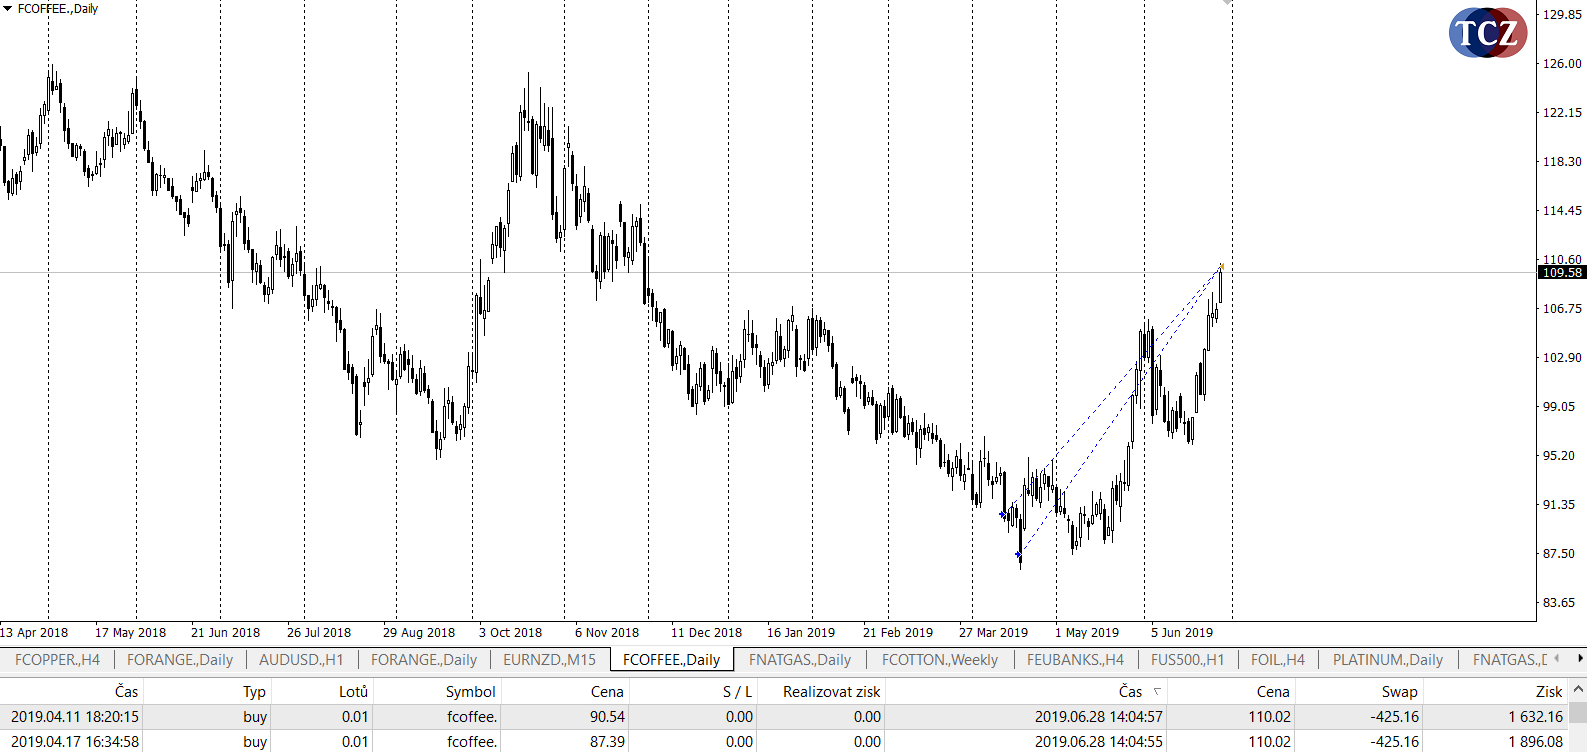
Task: Click the sort arrow beside the second Čas header
Action: [x=1157, y=691]
